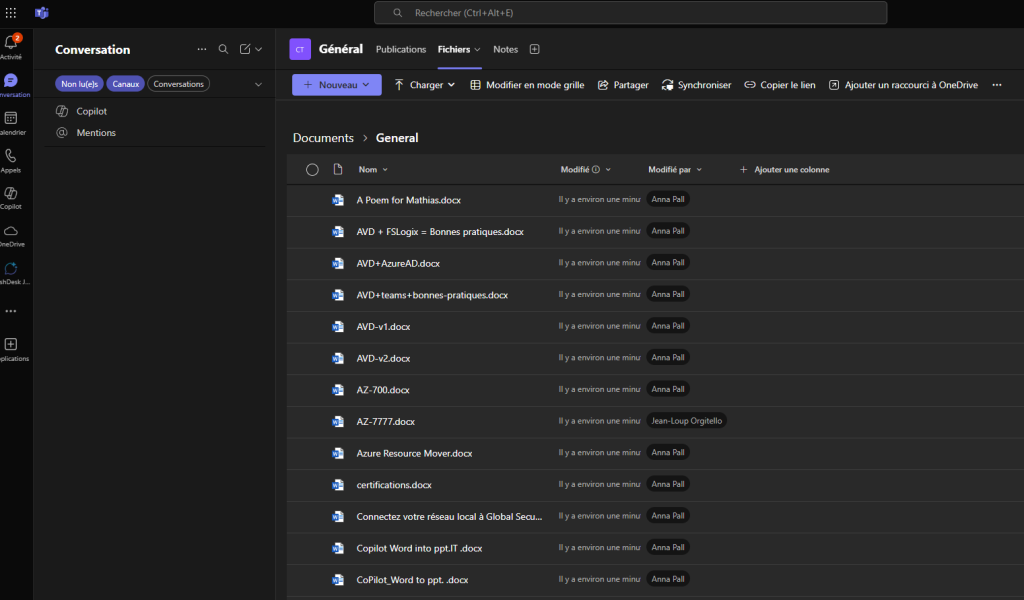Viewport: 1024px width, 600px height.
Task: Open Copilot in conversation list
Action: tap(91, 111)
